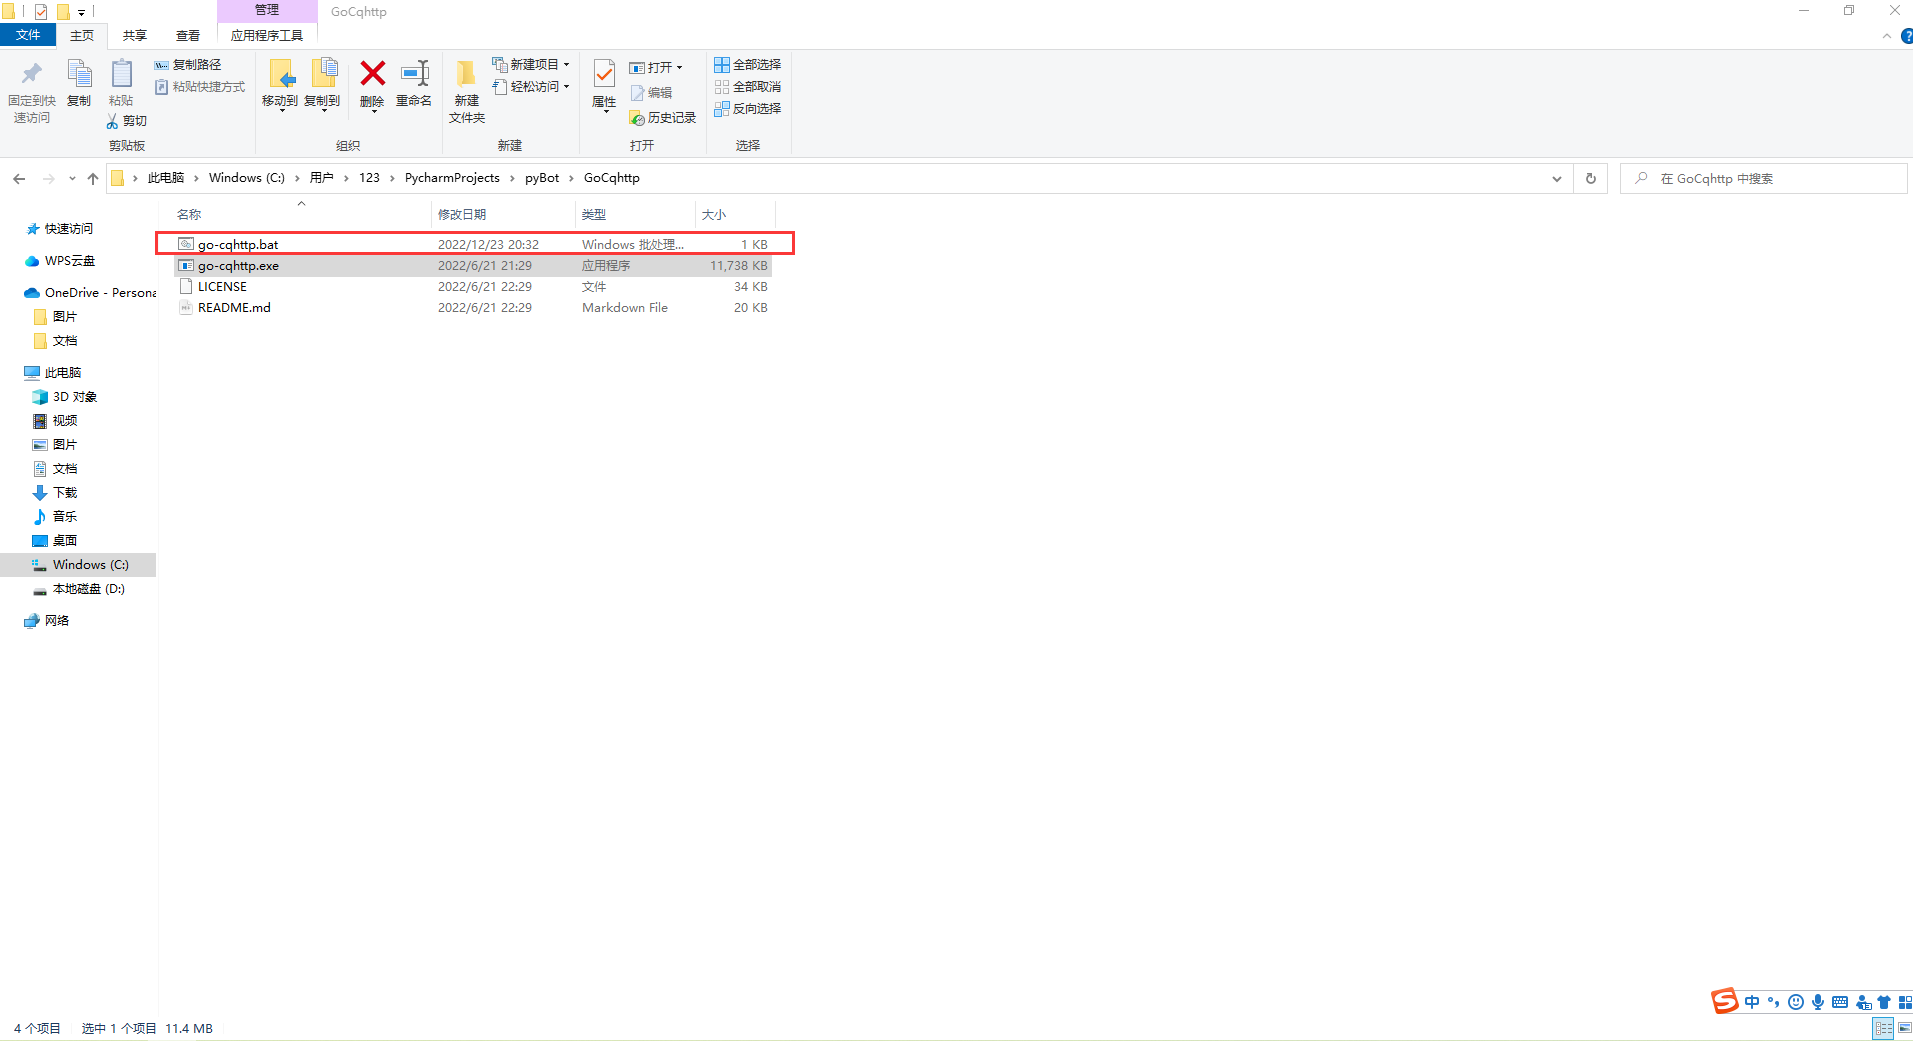Open the Application Tools (应用程序工具) tab

tap(267, 36)
